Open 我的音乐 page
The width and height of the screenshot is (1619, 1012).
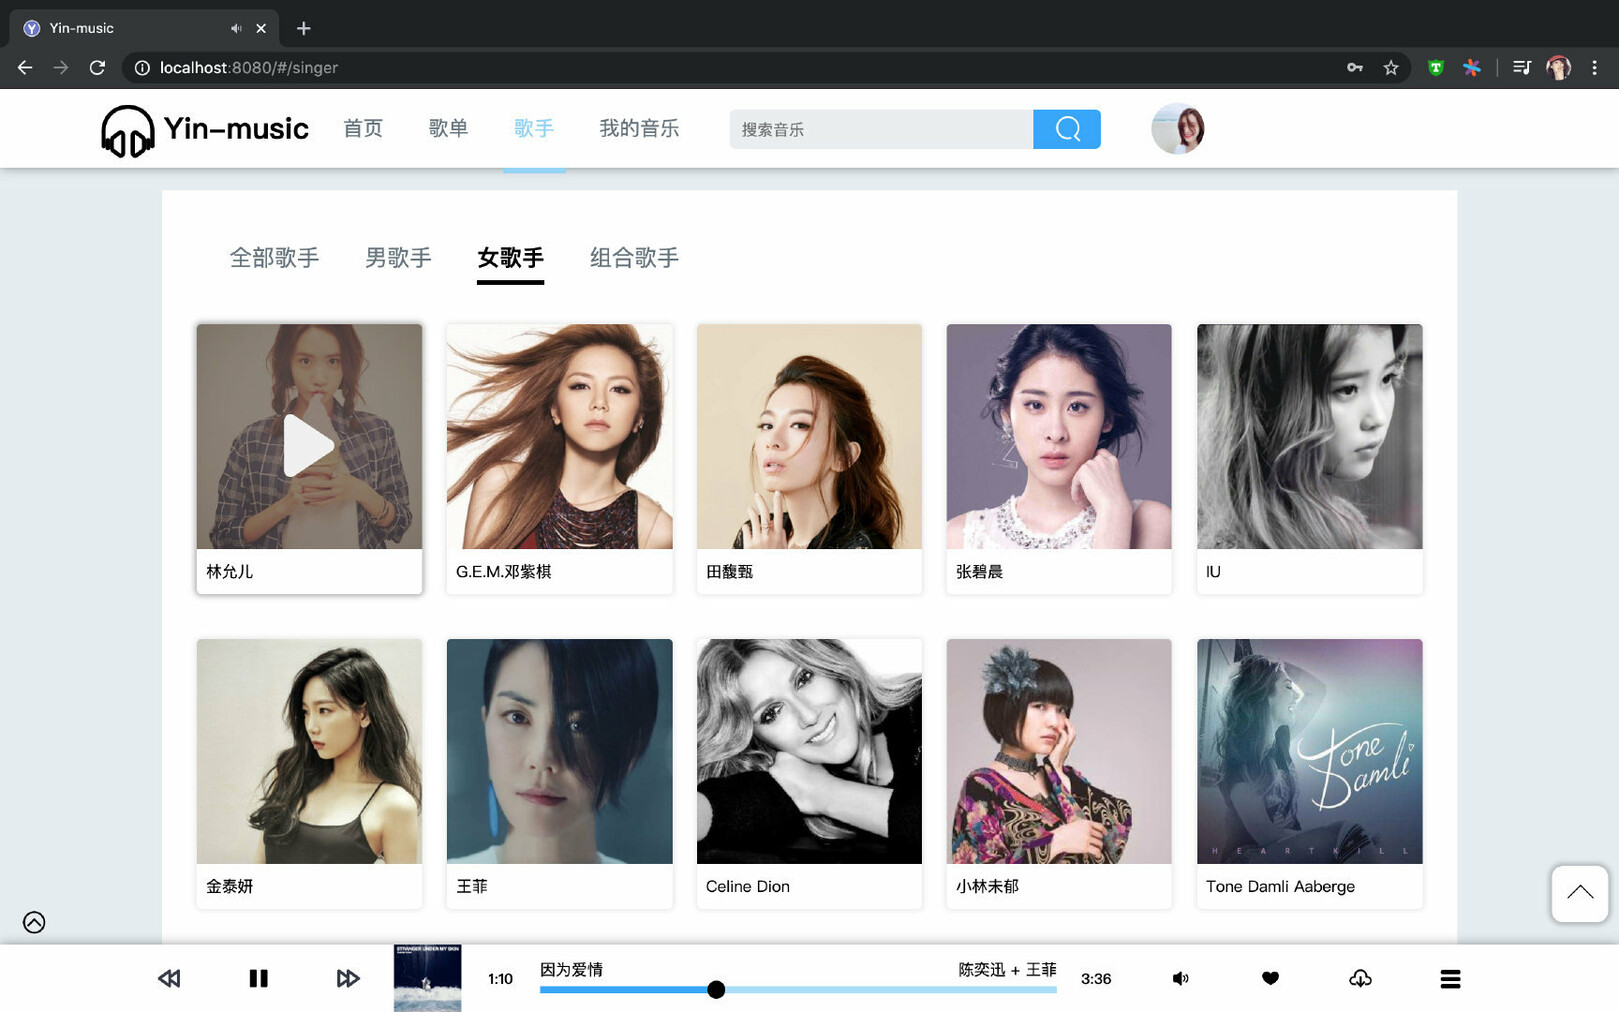point(639,128)
